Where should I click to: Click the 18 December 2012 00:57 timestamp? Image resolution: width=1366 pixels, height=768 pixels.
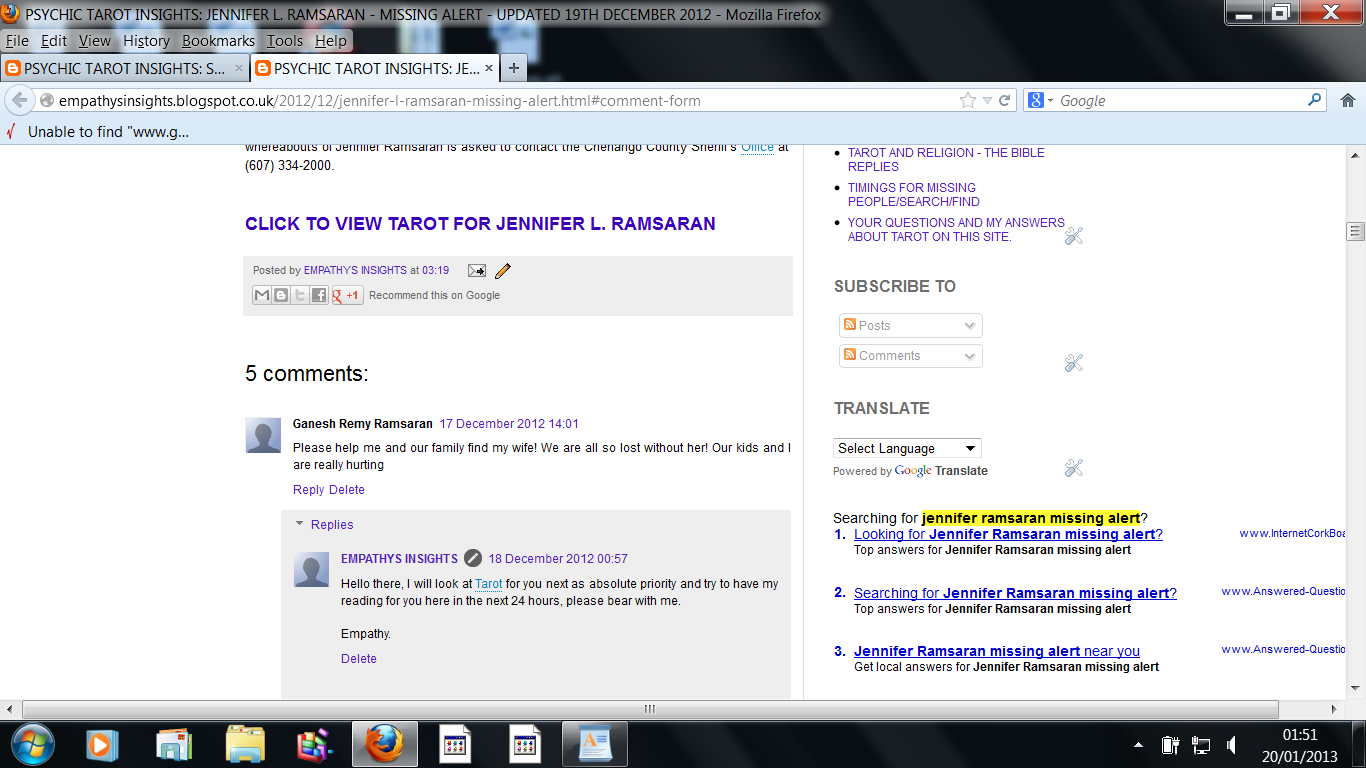[558, 559]
